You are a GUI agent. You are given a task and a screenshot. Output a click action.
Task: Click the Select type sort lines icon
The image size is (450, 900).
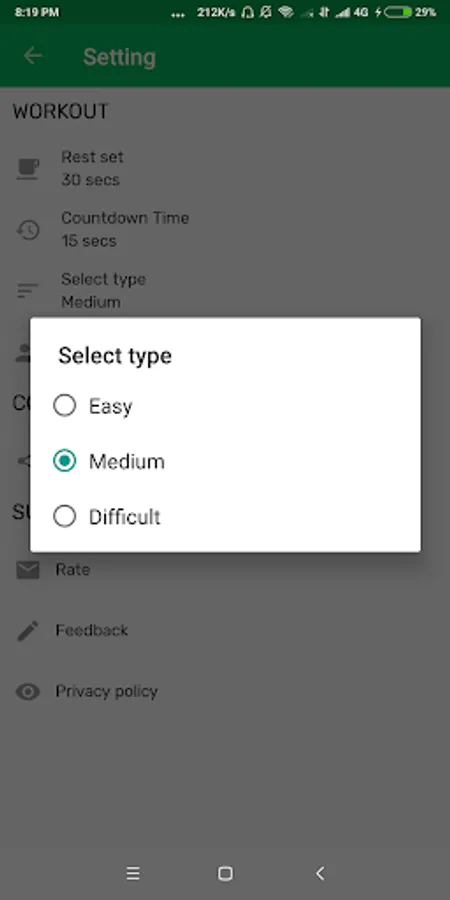(x=28, y=290)
